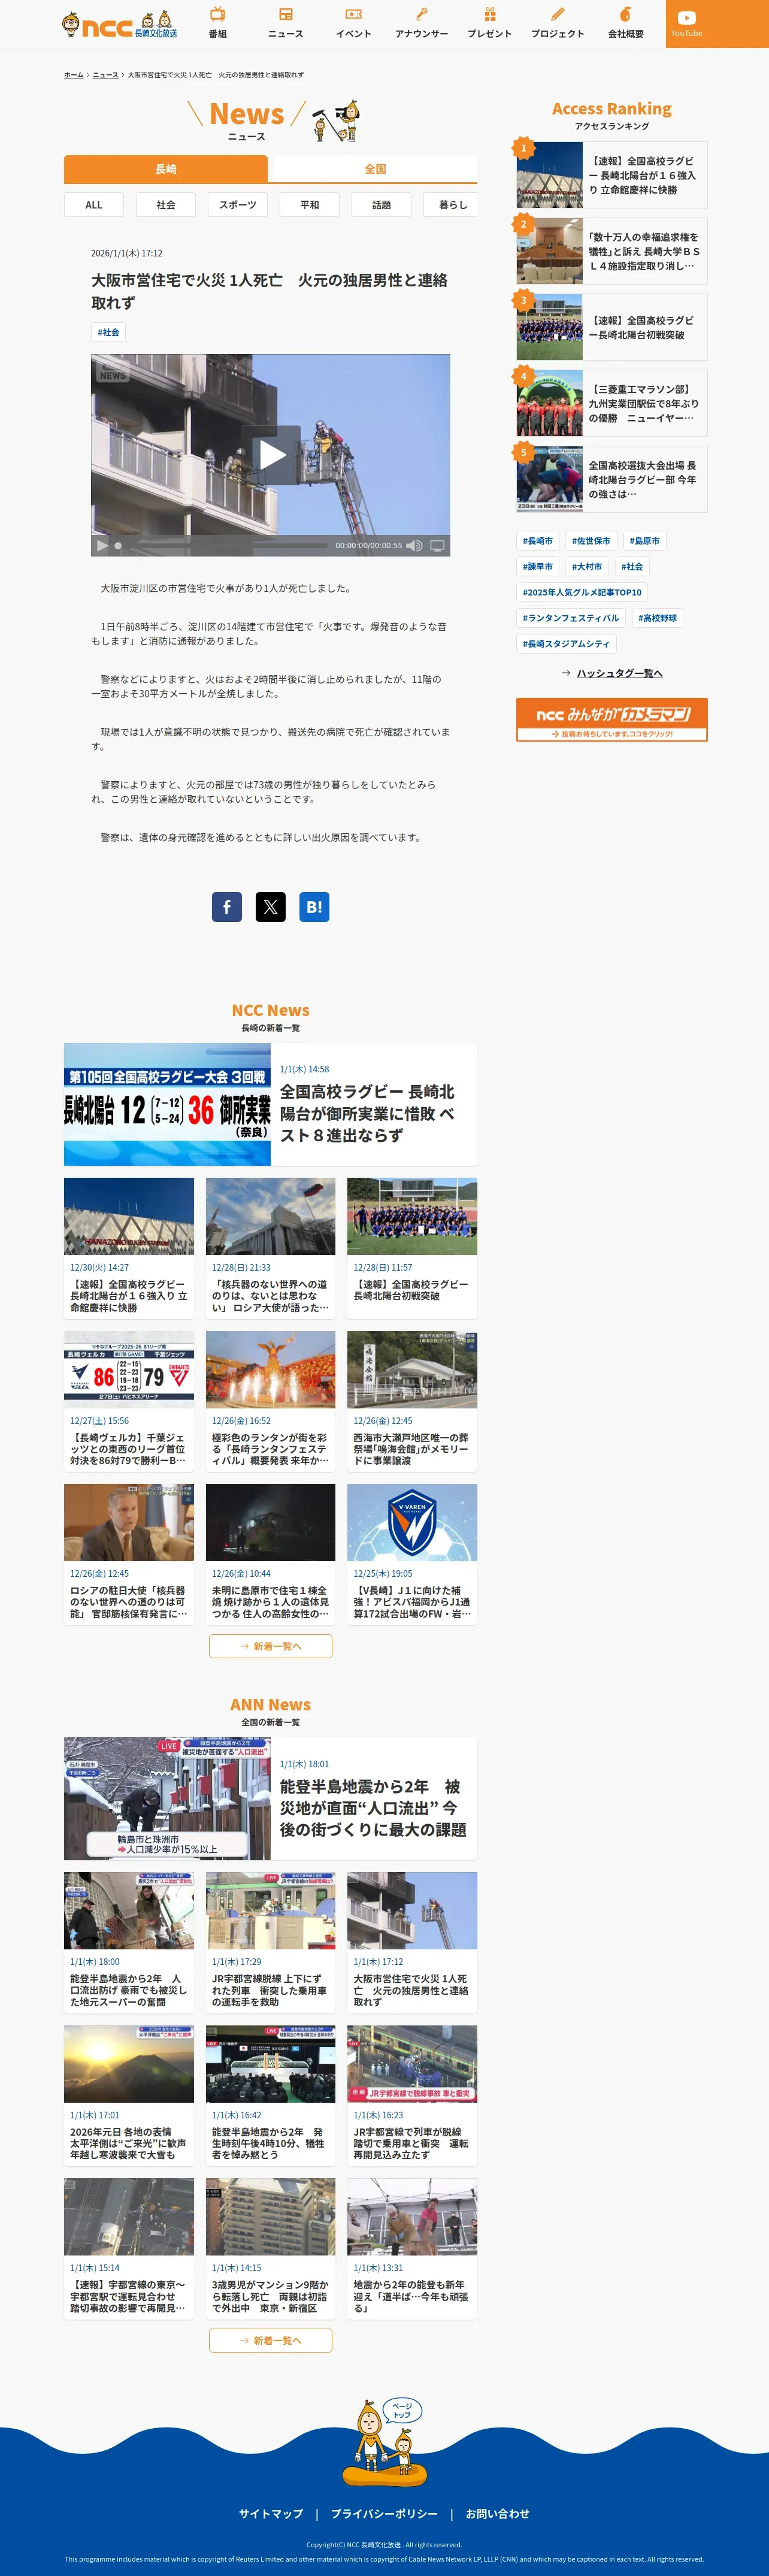
Task: Click 新着一覧へ under NCC News
Action: (270, 1646)
